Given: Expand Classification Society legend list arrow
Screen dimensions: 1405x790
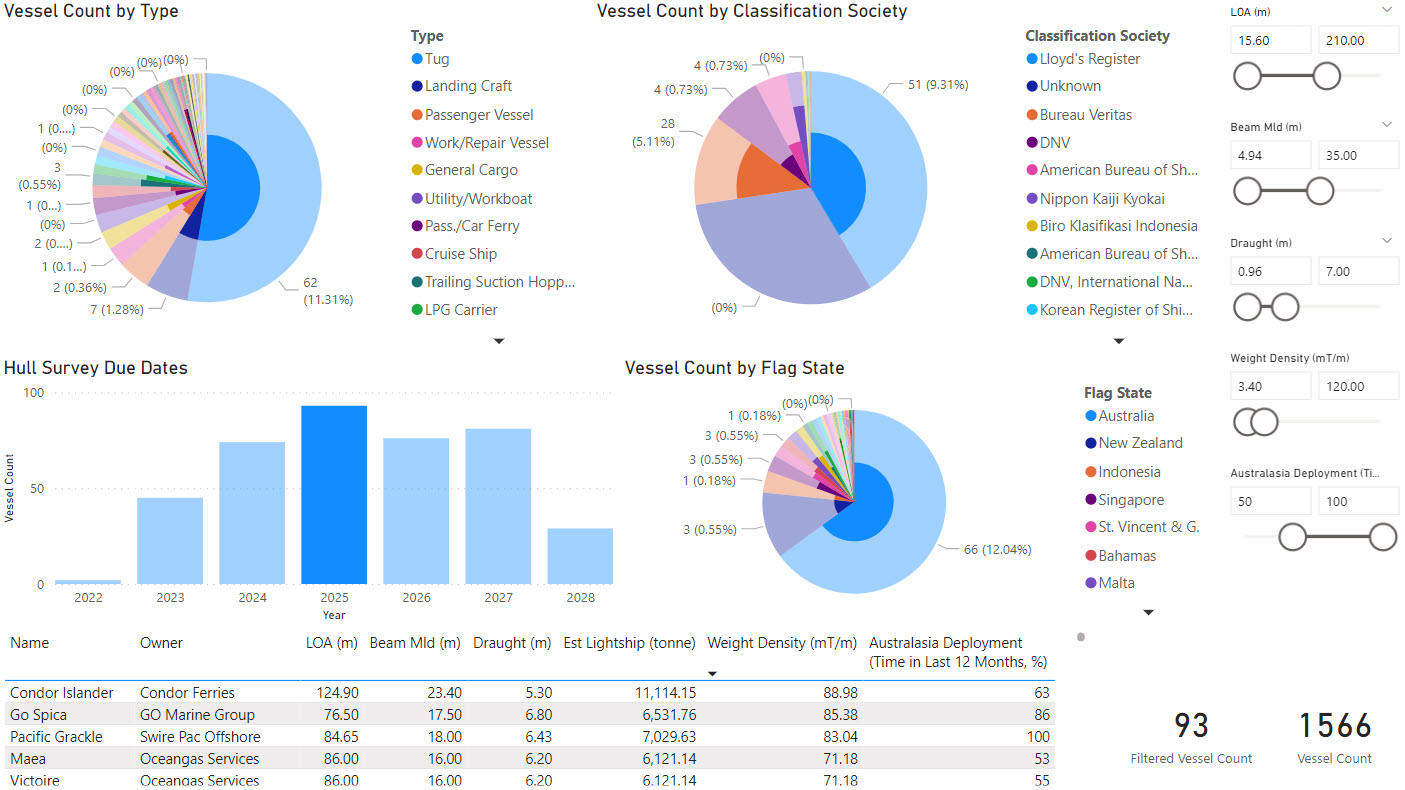Looking at the screenshot, I should point(1118,341).
